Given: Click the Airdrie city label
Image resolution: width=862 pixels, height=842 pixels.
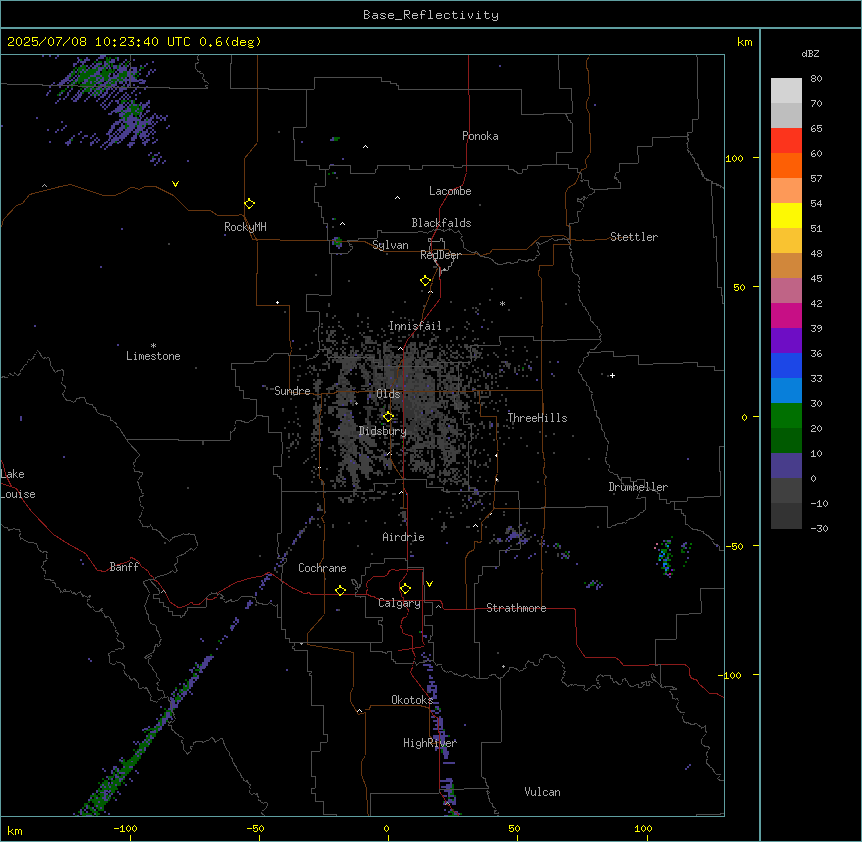Looking at the screenshot, I should pos(404,537).
